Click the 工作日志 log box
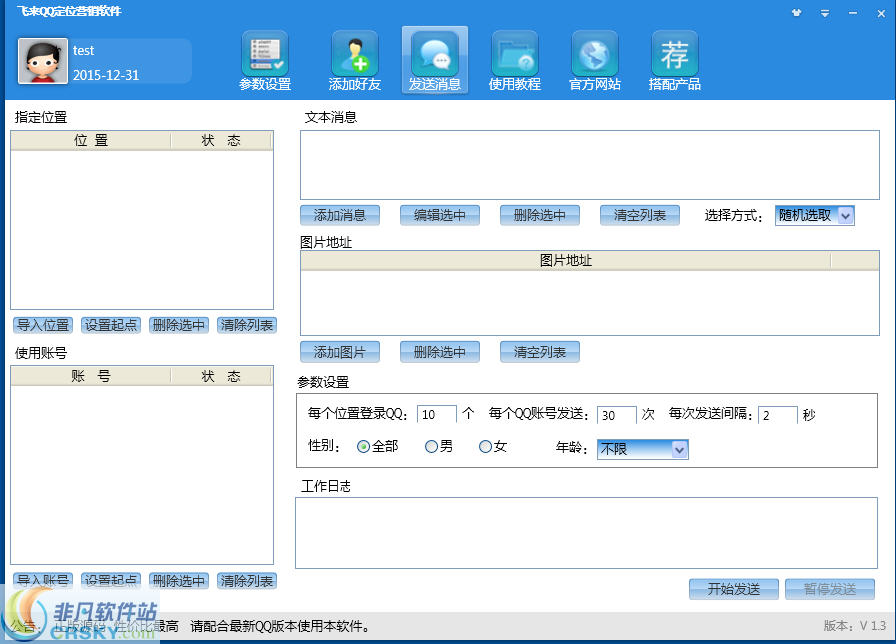Image resolution: width=896 pixels, height=644 pixels. tap(586, 533)
